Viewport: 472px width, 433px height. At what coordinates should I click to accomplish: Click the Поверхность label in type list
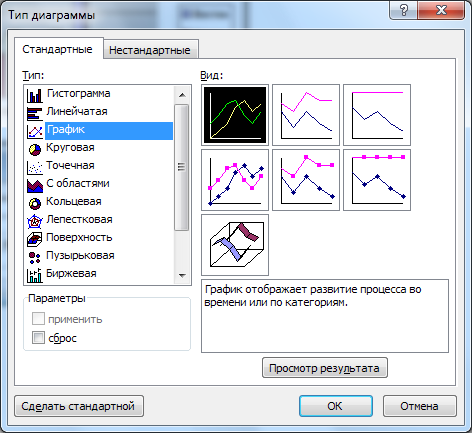pyautogui.click(x=79, y=237)
